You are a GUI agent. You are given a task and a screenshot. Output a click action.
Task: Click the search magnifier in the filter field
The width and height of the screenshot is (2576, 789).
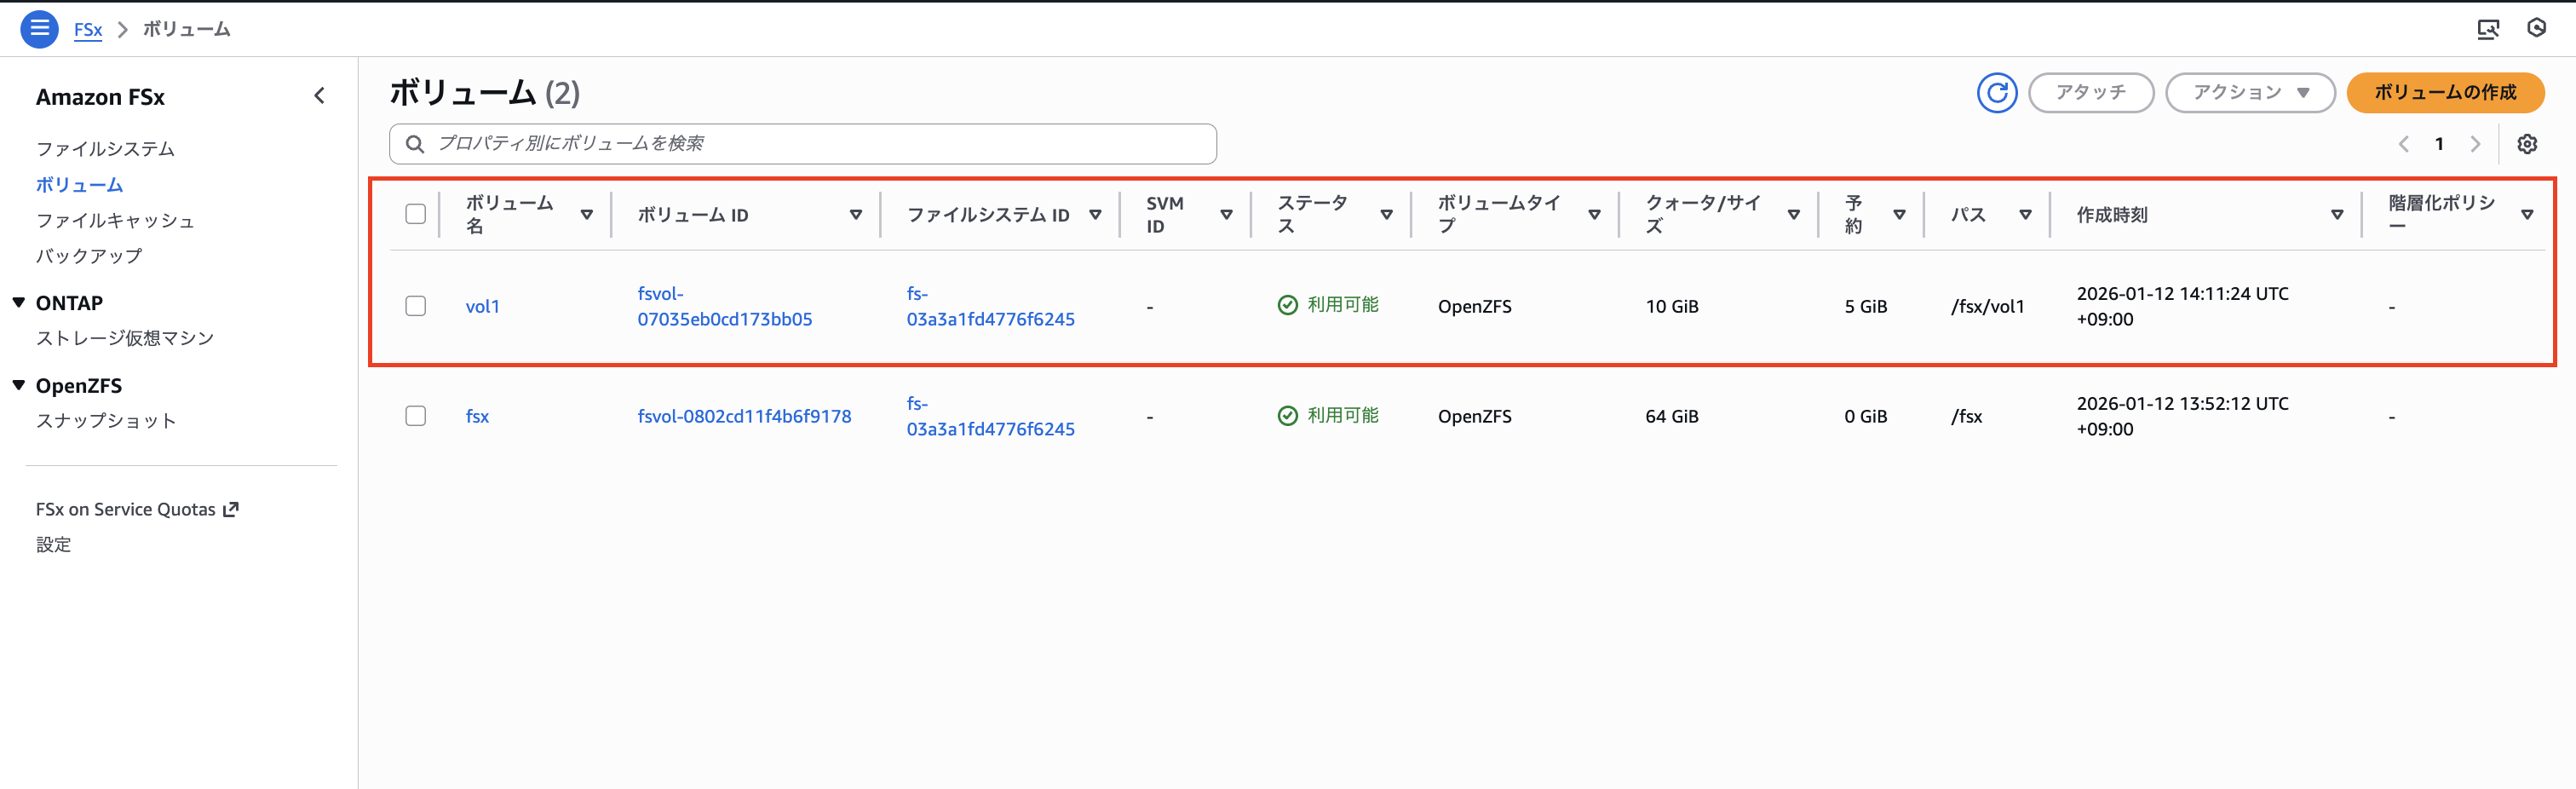click(x=415, y=143)
